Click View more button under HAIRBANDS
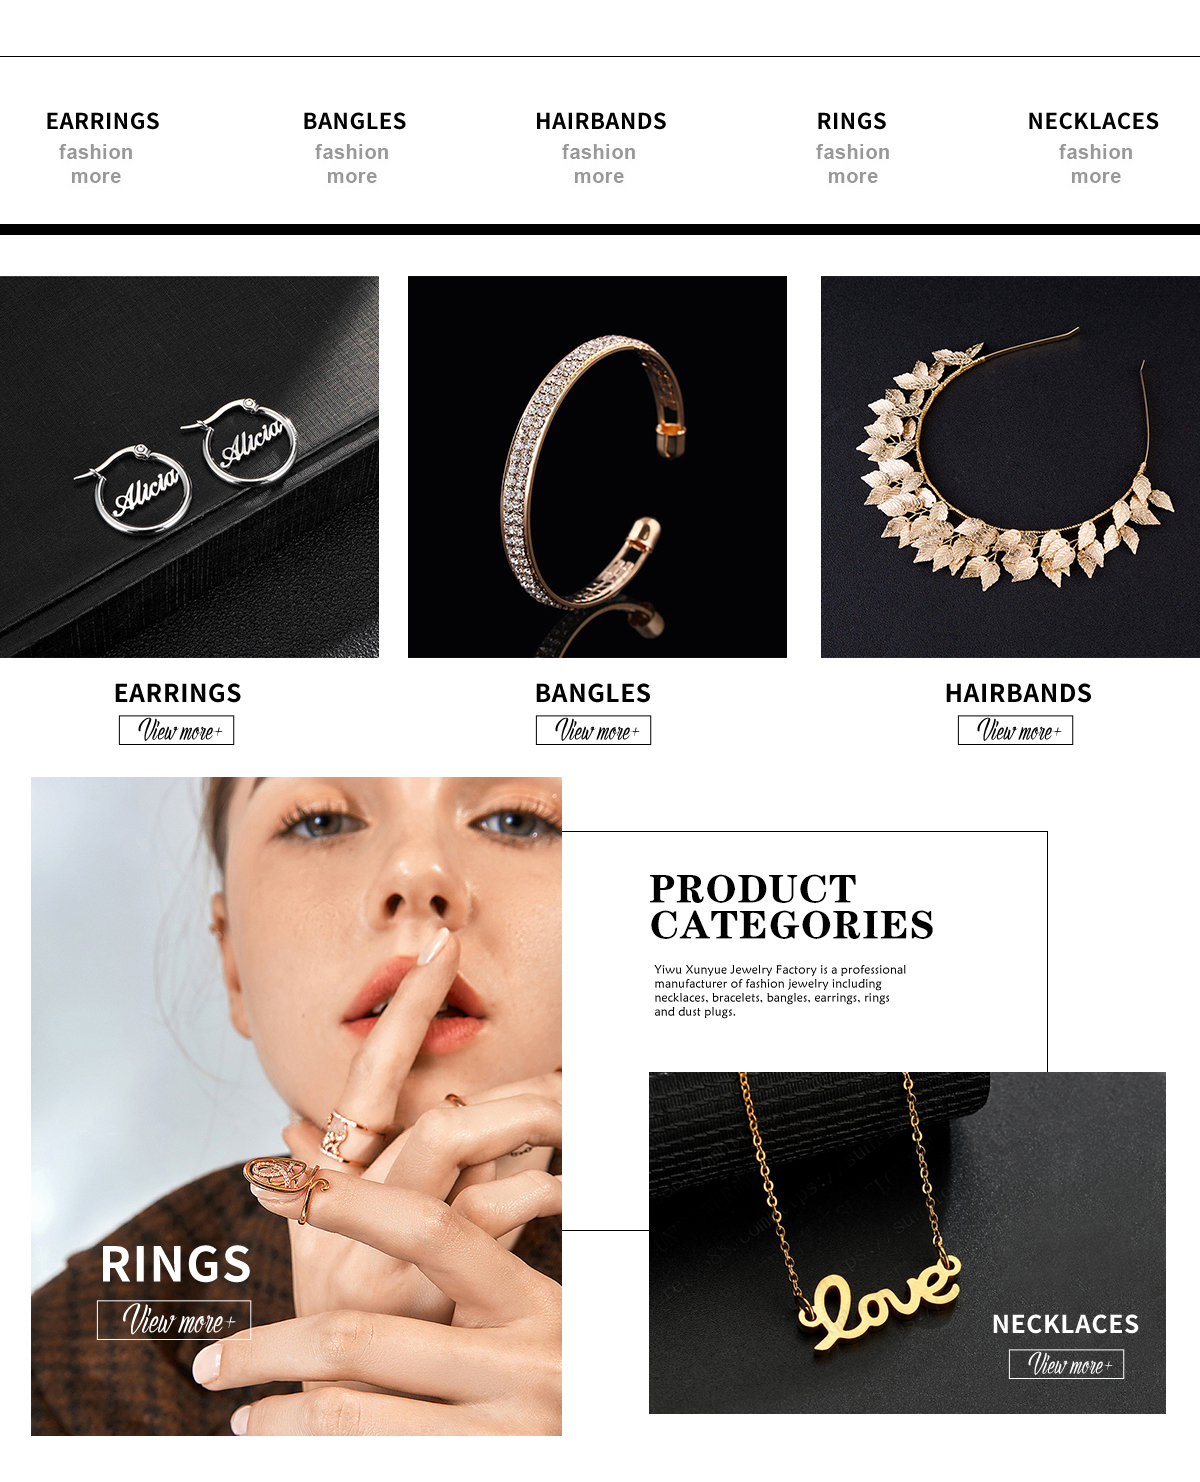The image size is (1200, 1482). pos(1016,731)
